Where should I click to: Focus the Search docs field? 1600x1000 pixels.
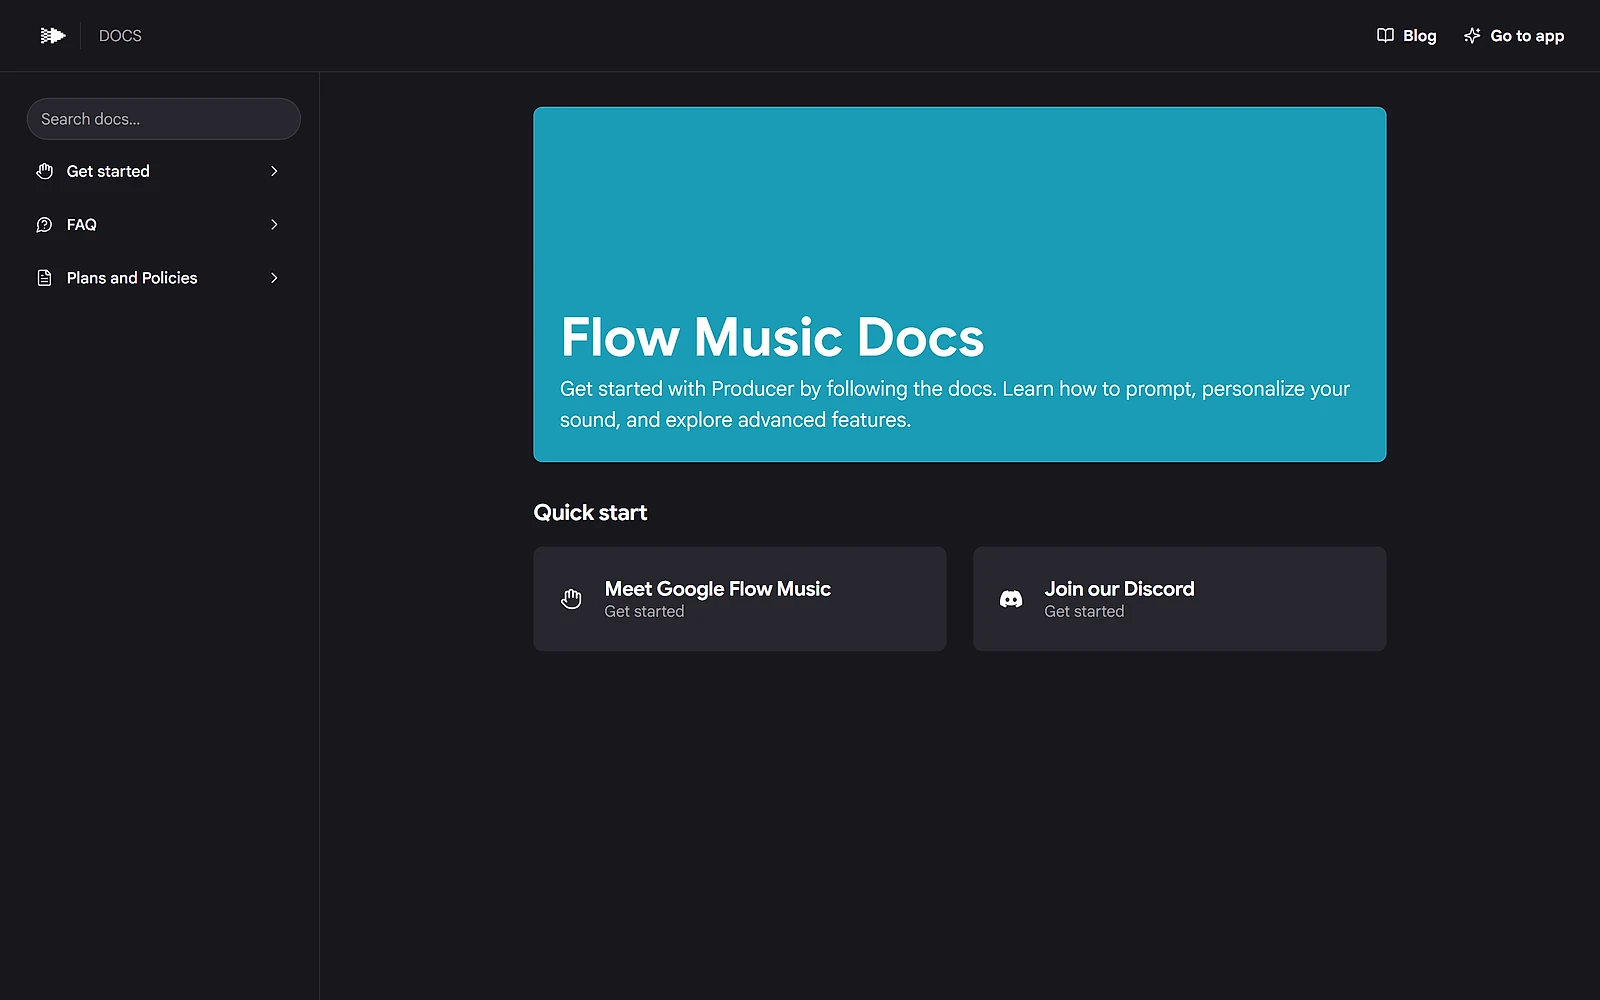pyautogui.click(x=164, y=119)
